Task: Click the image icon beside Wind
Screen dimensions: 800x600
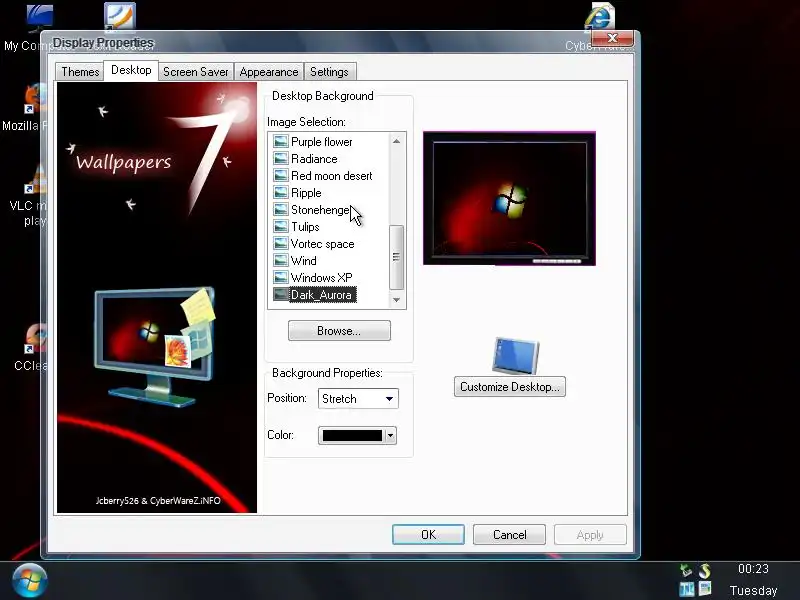Action: point(281,260)
